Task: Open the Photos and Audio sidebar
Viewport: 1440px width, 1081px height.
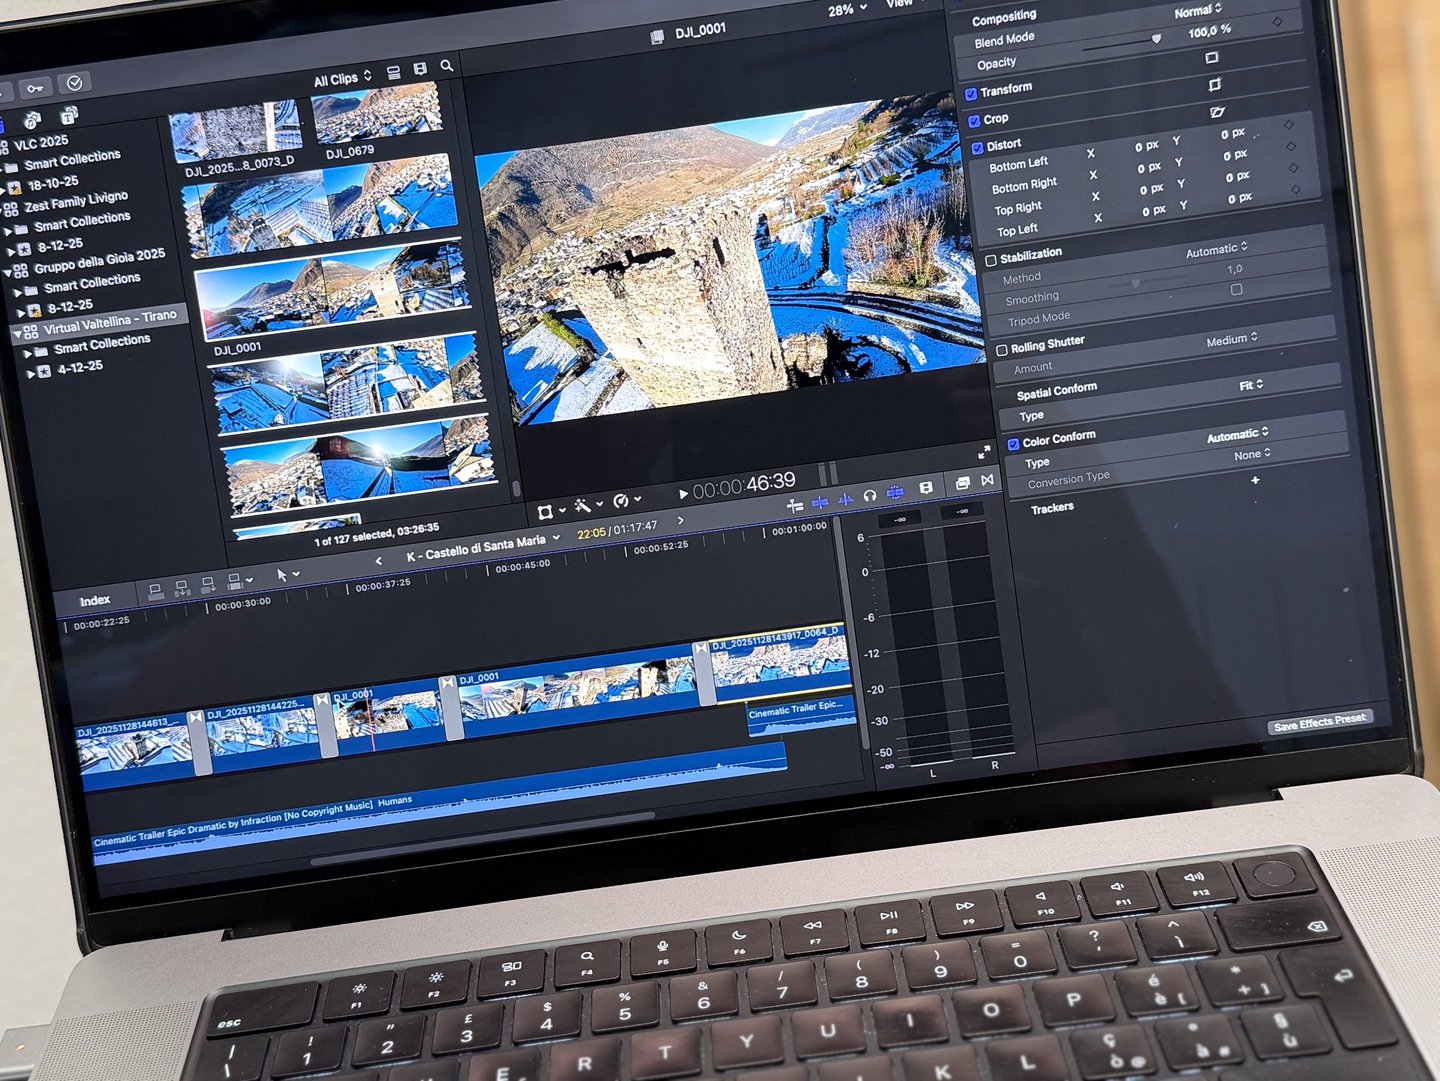Action: (33, 121)
